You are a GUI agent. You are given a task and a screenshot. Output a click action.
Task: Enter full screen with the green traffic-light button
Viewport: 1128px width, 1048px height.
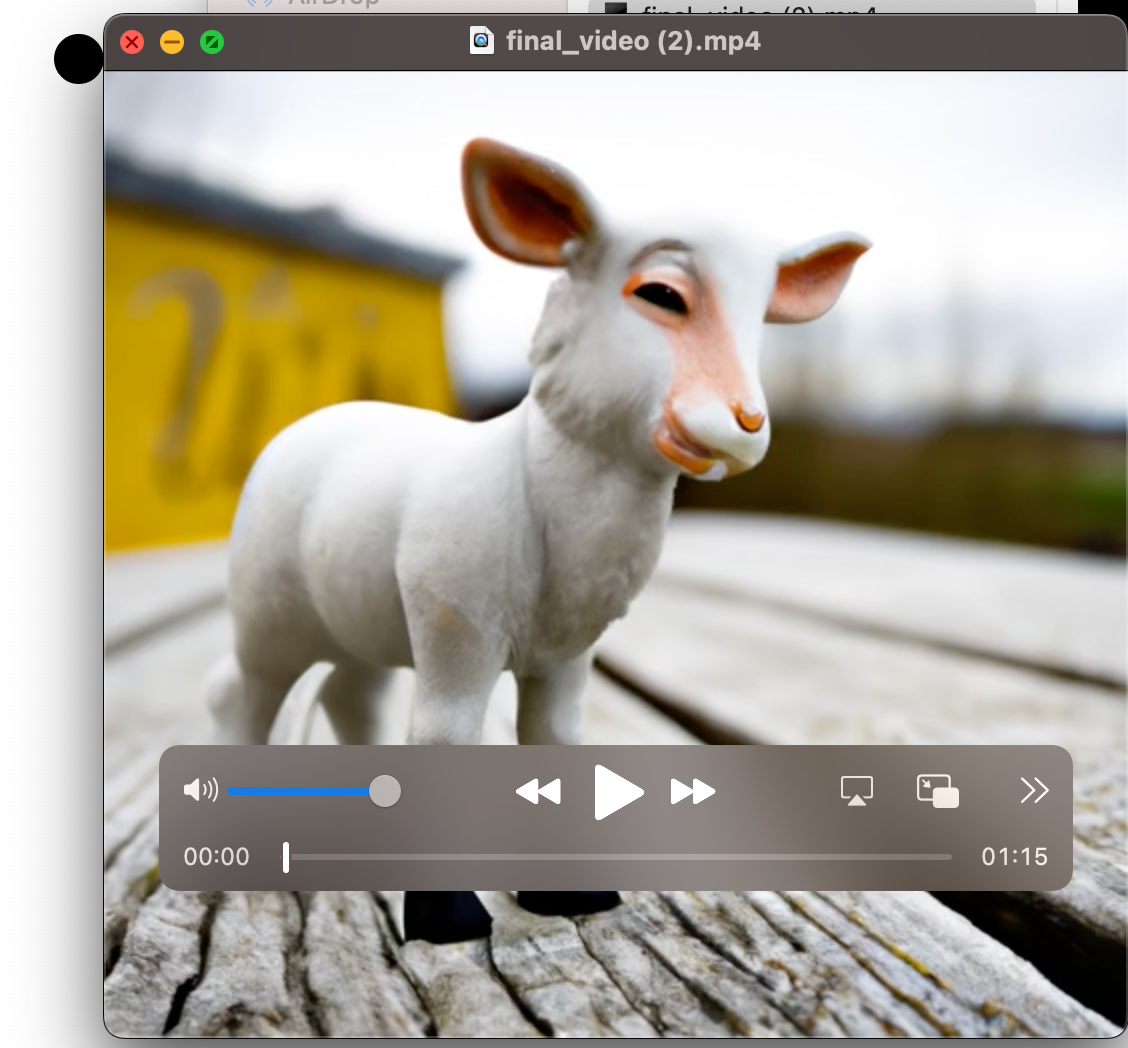(211, 41)
